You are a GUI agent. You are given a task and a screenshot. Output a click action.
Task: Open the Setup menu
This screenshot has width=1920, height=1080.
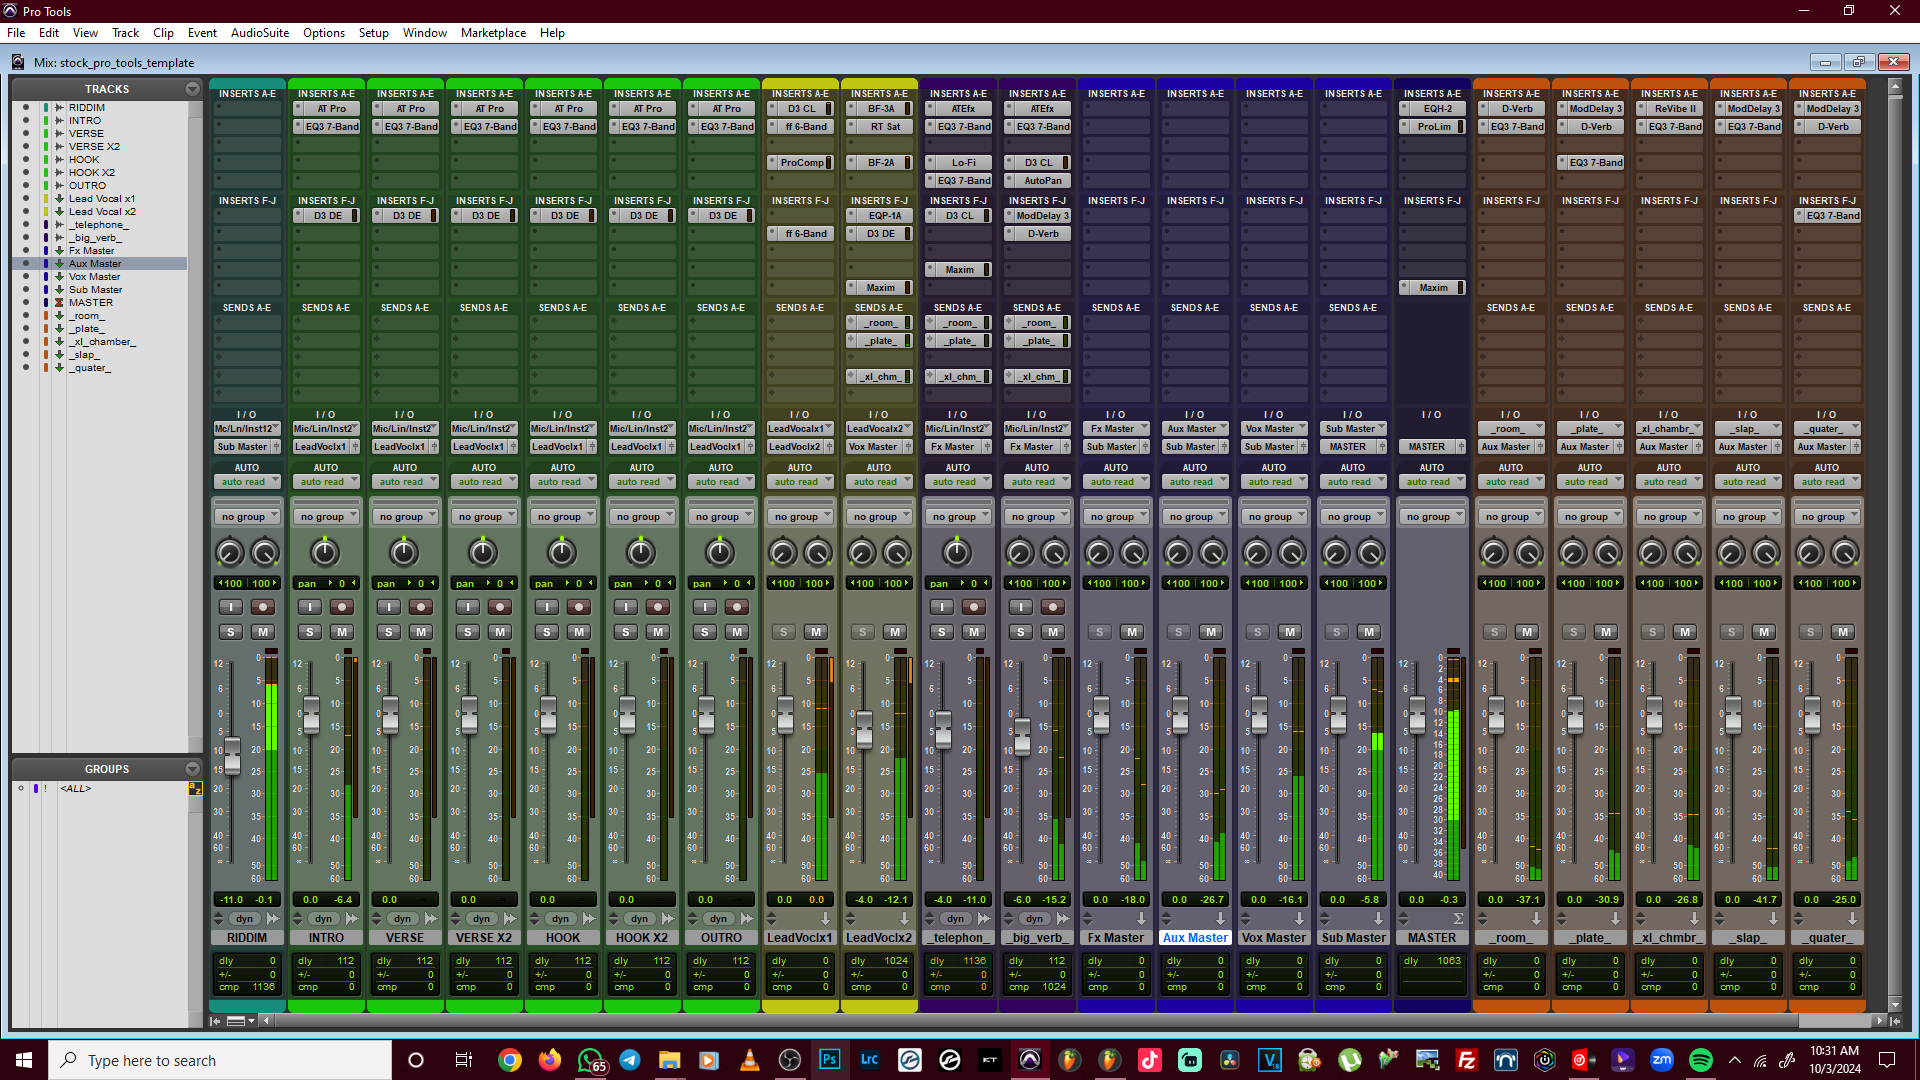(x=373, y=33)
